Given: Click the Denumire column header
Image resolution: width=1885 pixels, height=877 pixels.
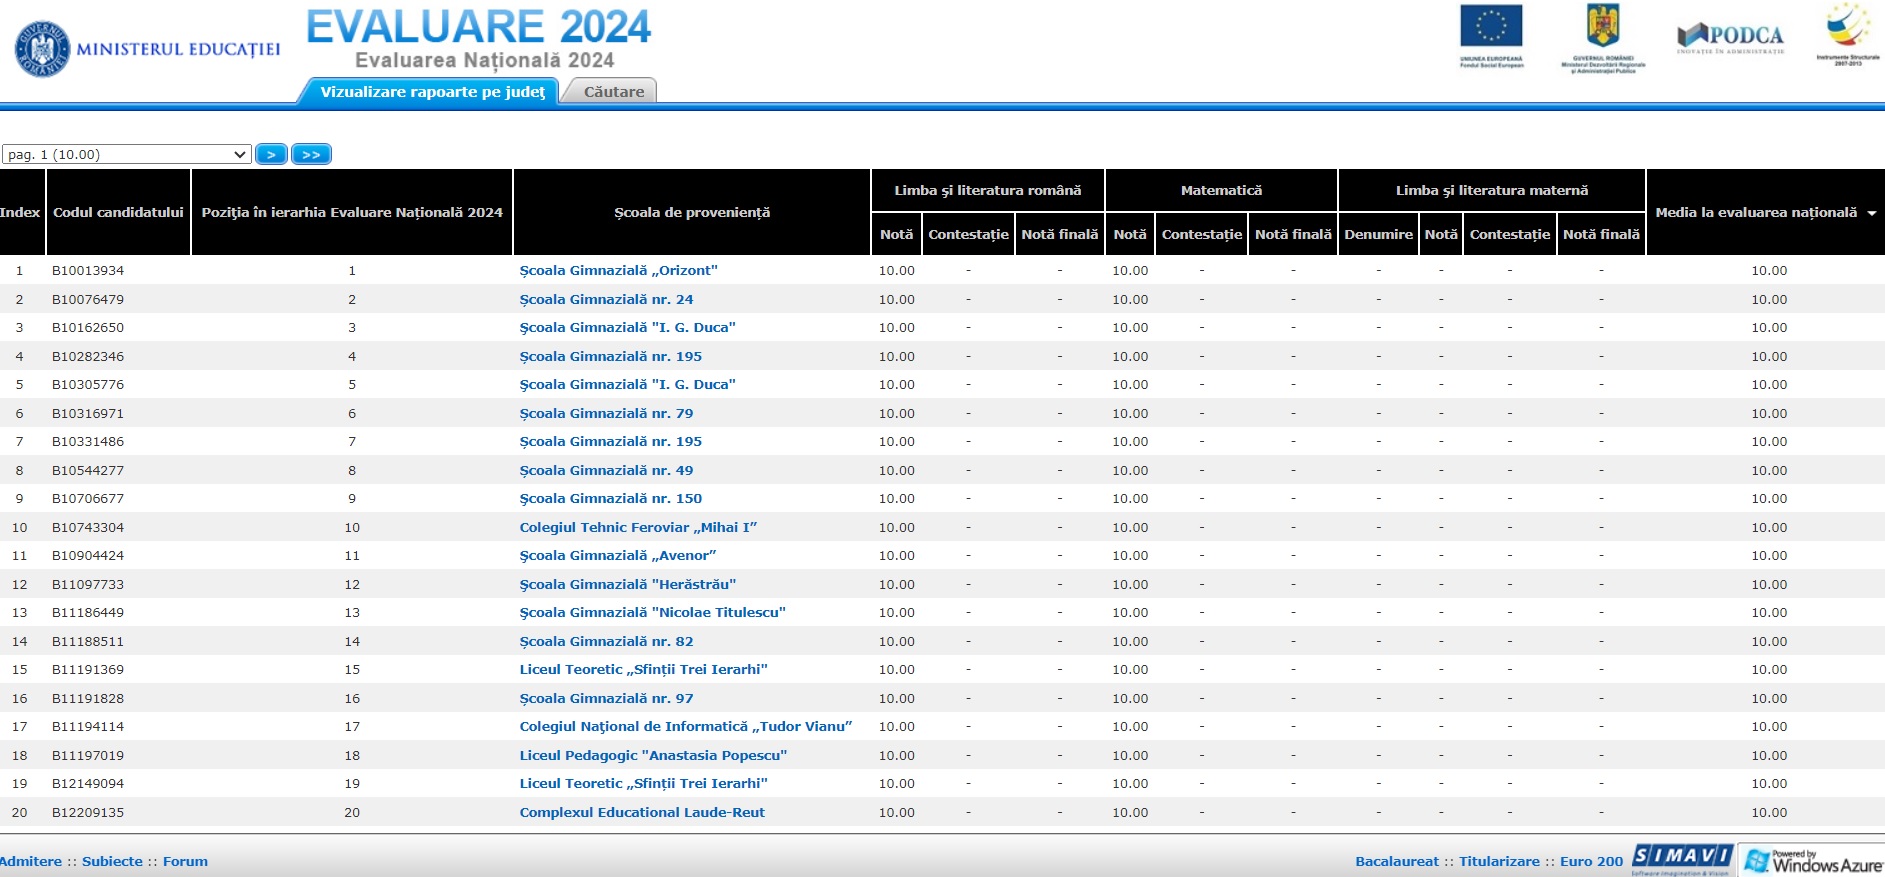Looking at the screenshot, I should tap(1378, 234).
